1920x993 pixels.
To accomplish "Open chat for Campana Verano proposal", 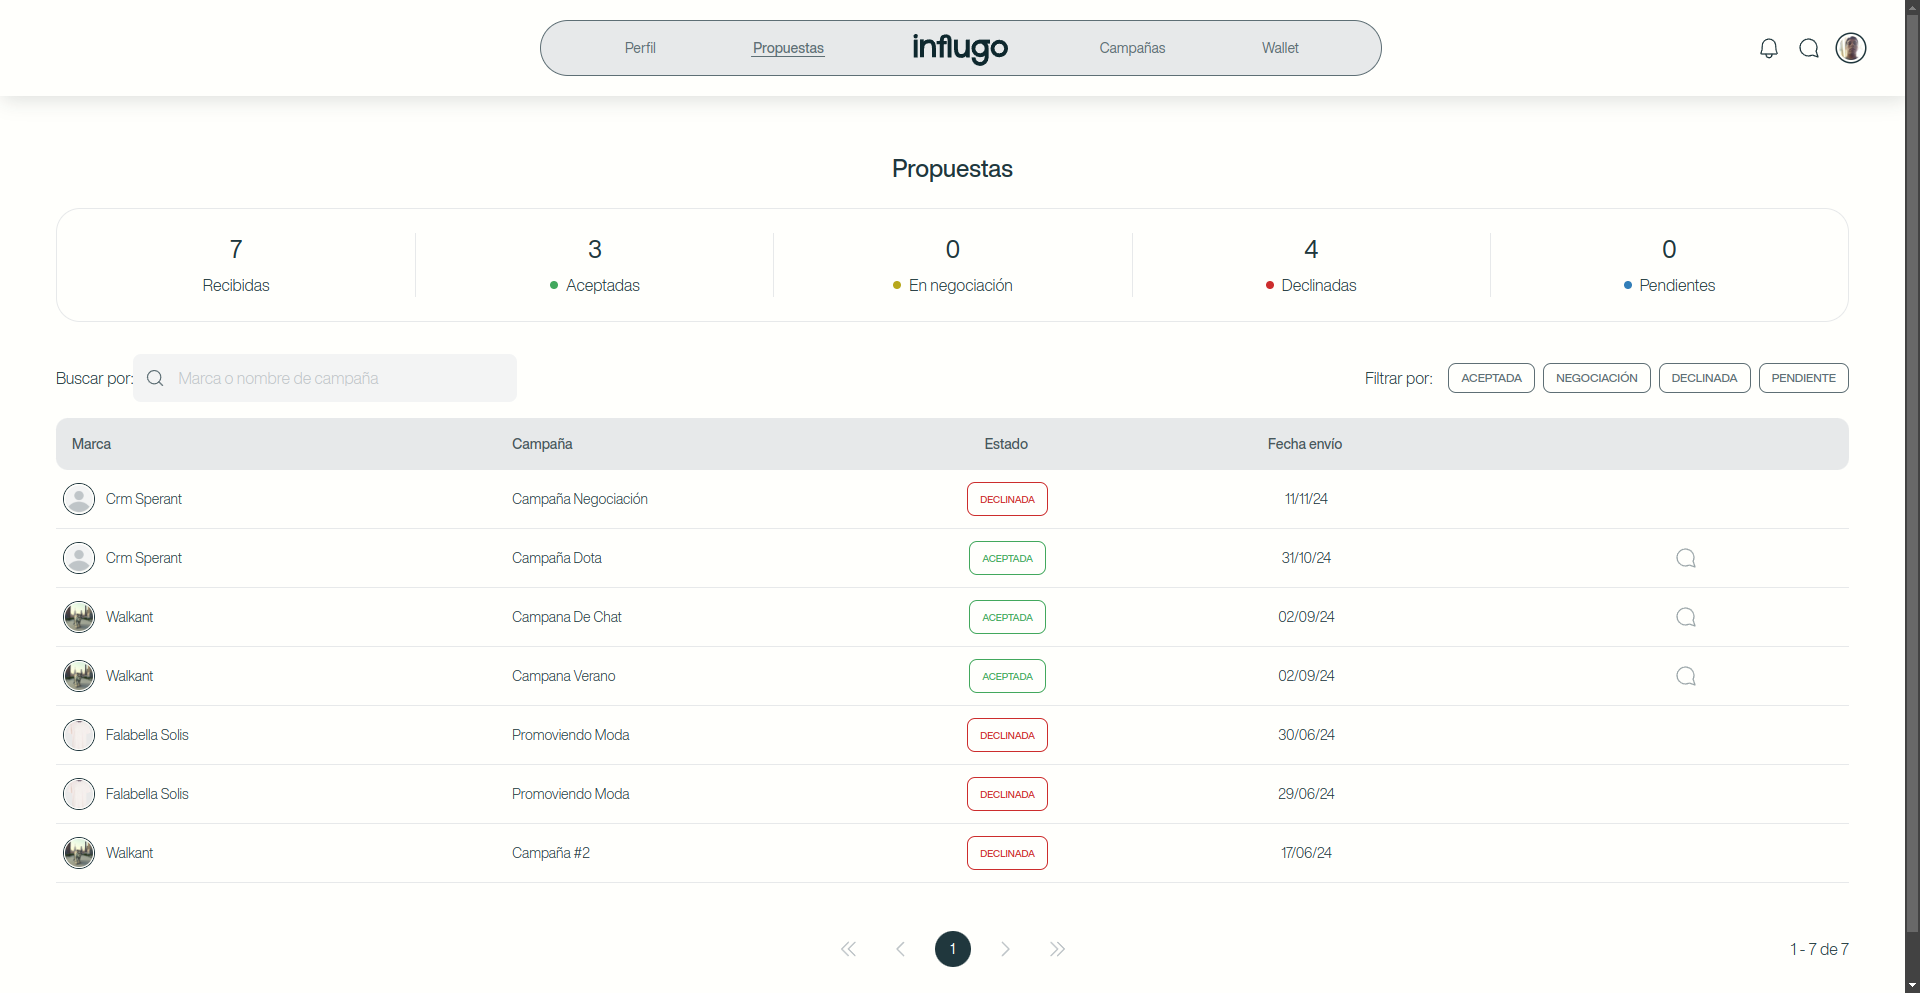I will [1685, 676].
